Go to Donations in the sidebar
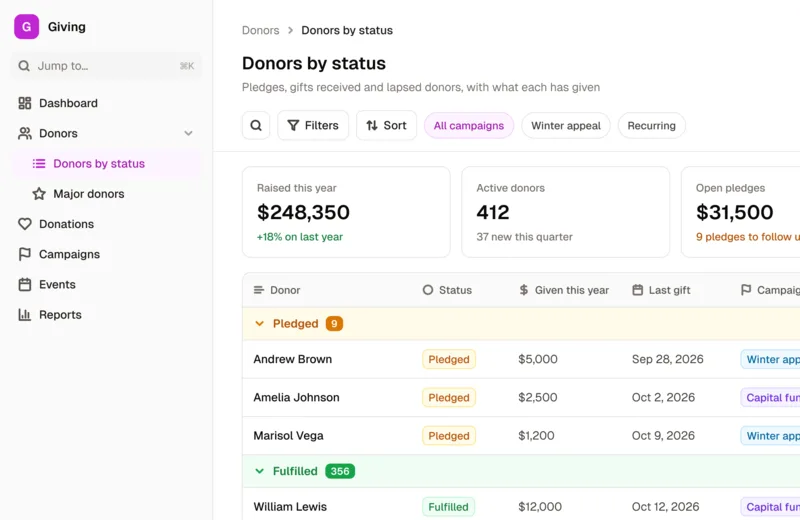The height and width of the screenshot is (520, 800). (x=106, y=224)
